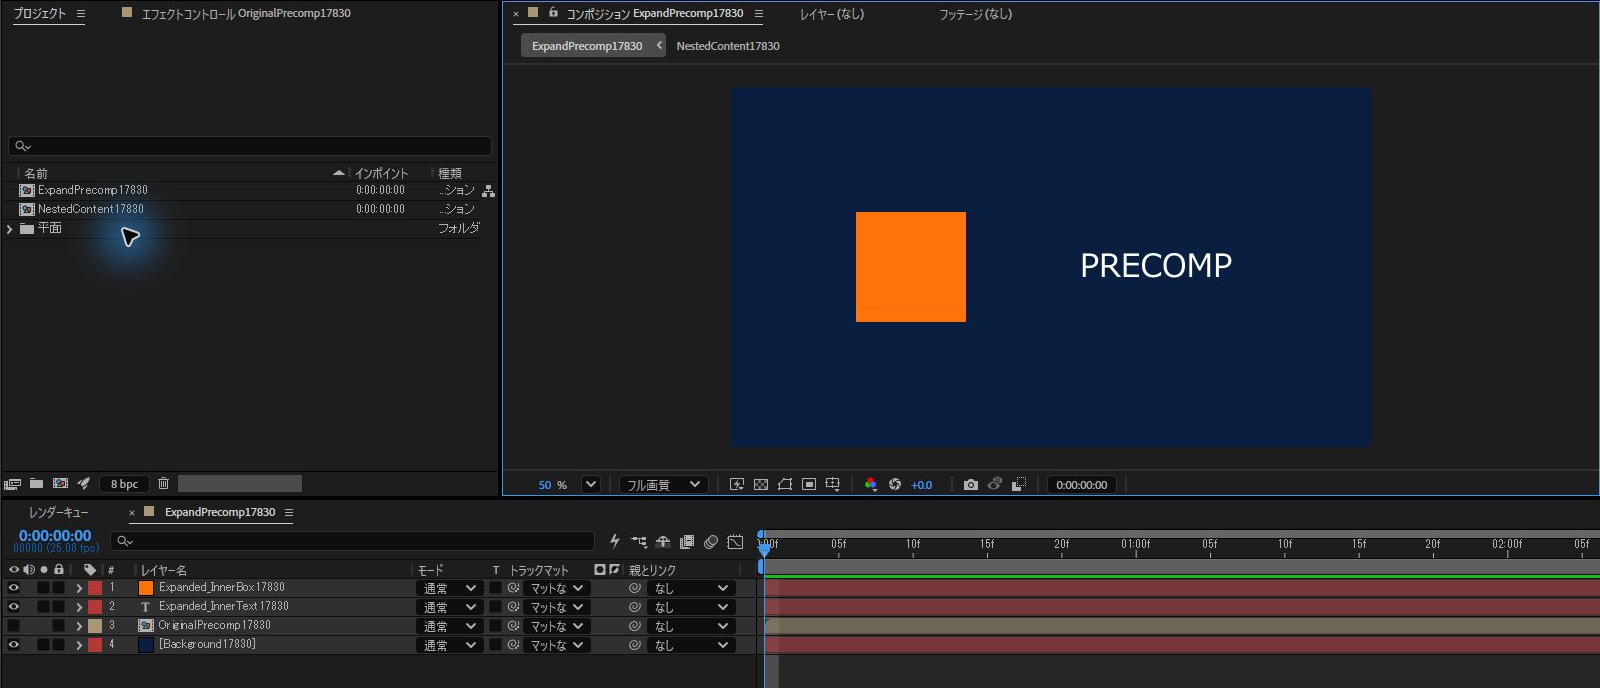Select the NestedContent17830 viewer tab
Viewport: 1600px width, 688px height.
[x=728, y=46]
